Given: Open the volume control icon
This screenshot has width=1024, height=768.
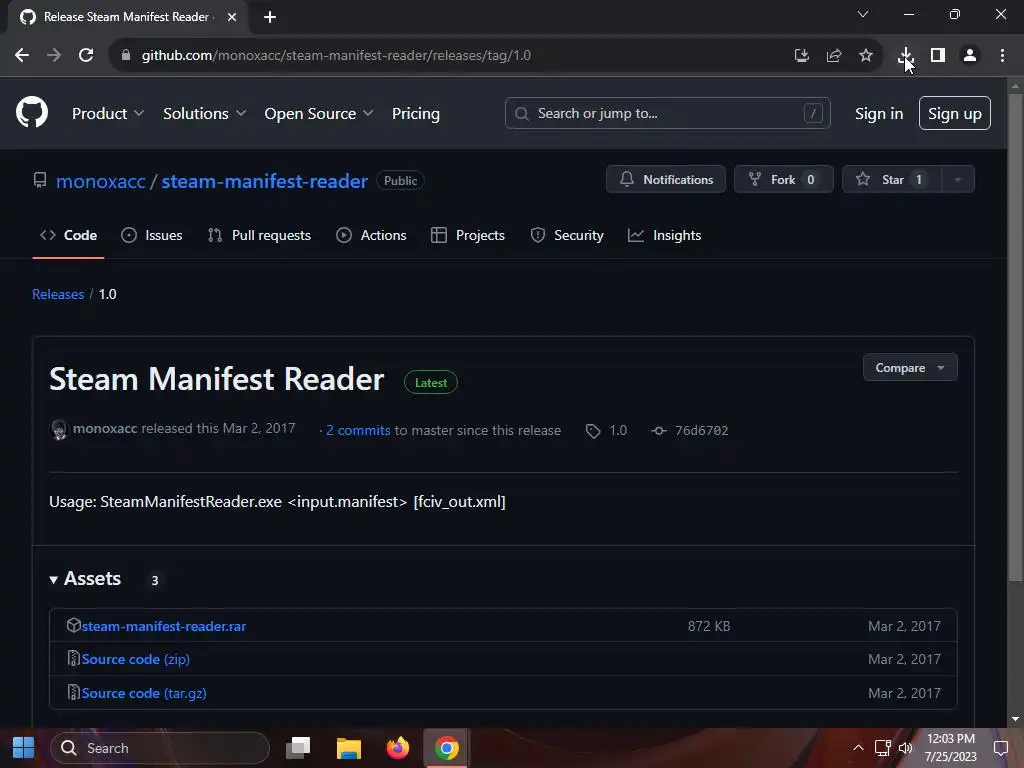Looking at the screenshot, I should tap(906, 748).
